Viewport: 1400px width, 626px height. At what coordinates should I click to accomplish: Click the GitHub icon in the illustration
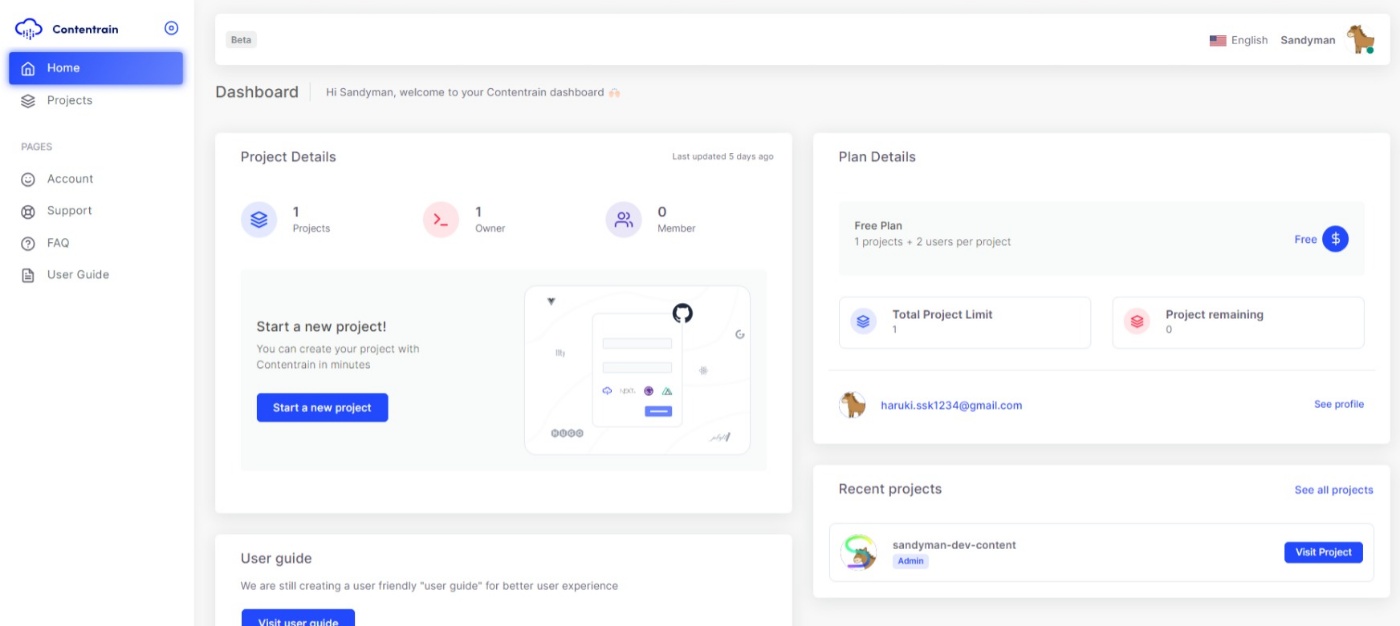(x=682, y=313)
